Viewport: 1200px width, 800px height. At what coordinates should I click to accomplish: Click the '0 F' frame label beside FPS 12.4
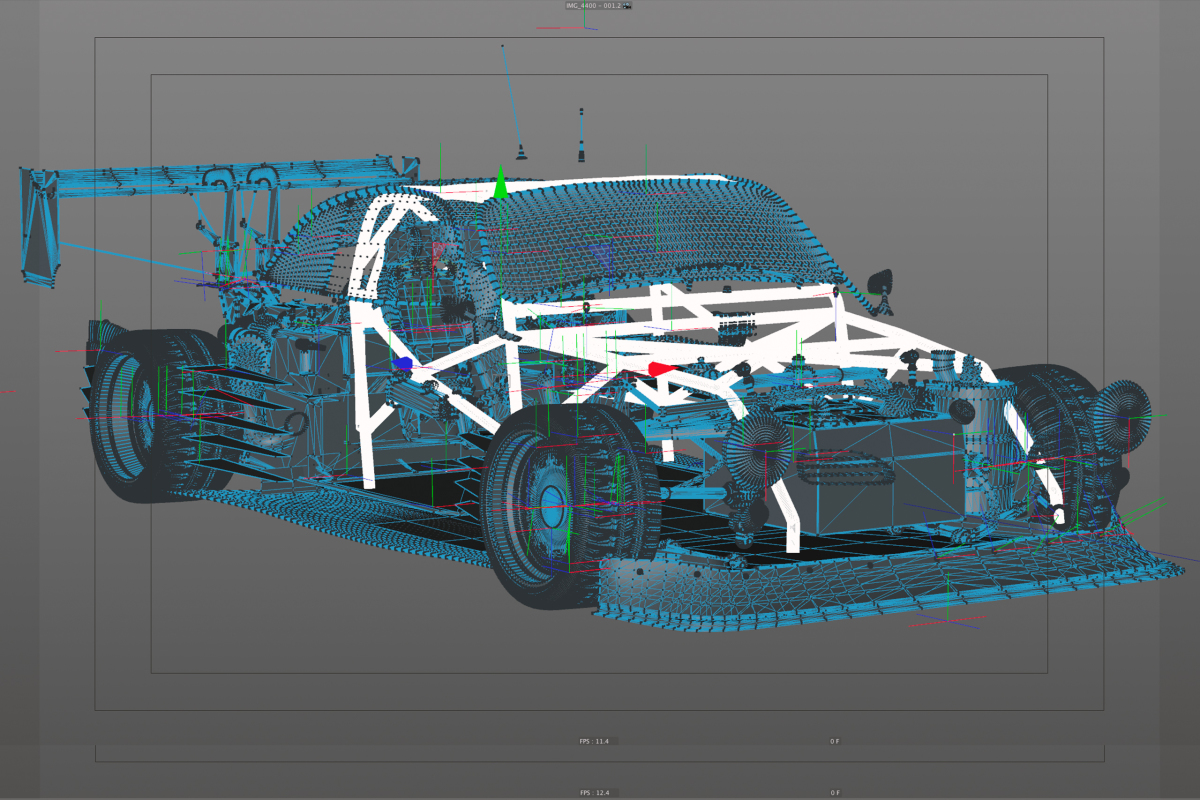coord(834,792)
